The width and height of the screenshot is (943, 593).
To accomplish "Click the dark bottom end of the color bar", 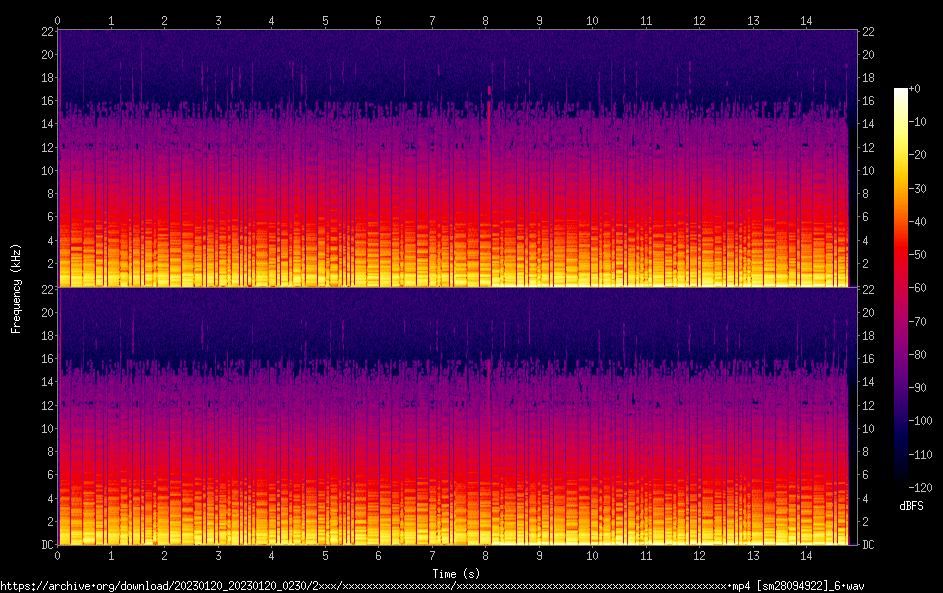I will pyautogui.click(x=901, y=485).
